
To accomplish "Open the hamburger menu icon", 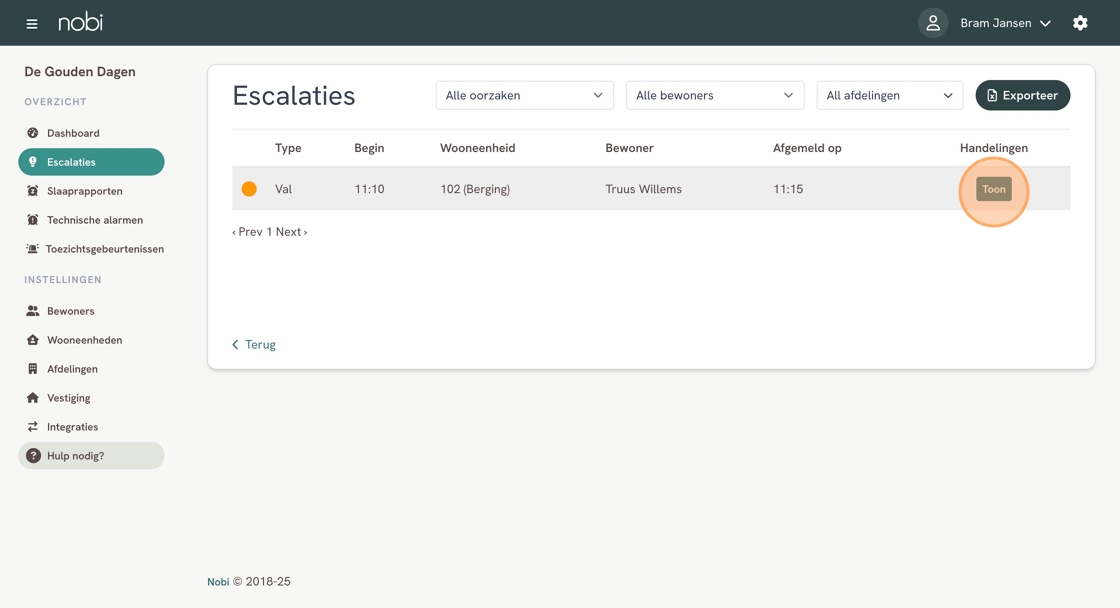I will coord(32,23).
